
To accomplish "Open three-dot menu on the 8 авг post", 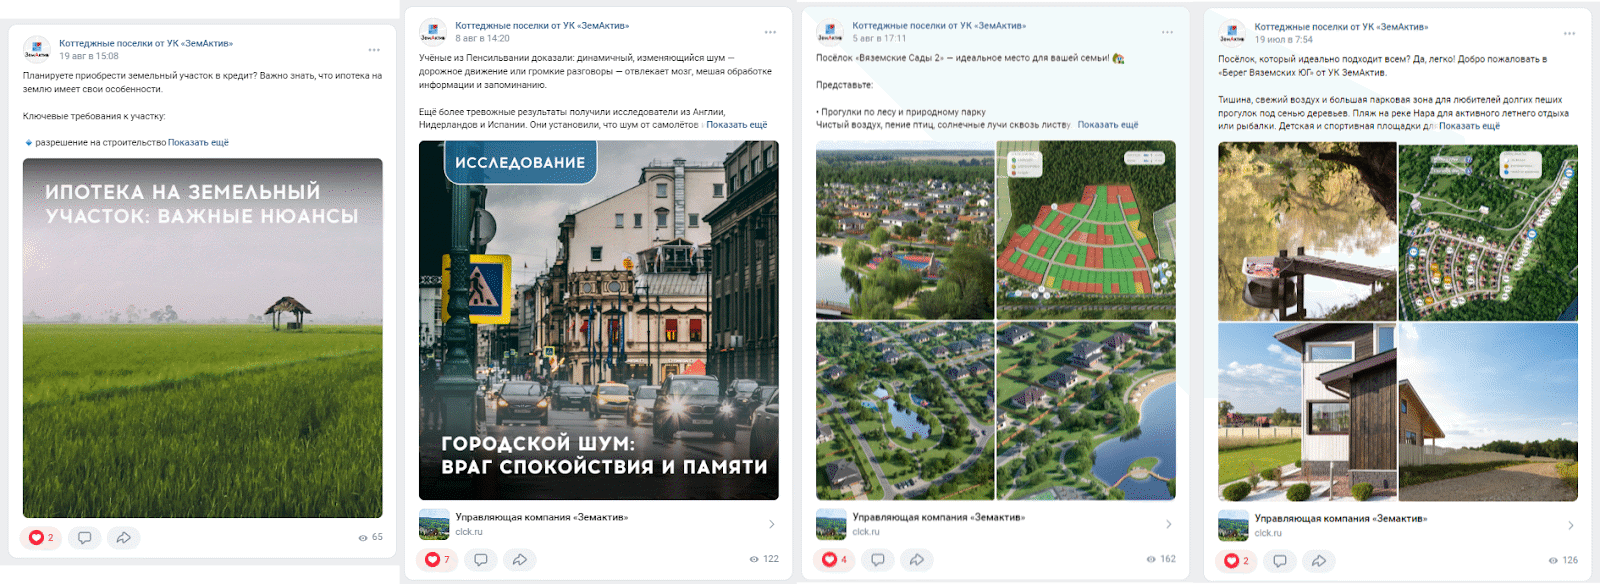I will tap(770, 32).
